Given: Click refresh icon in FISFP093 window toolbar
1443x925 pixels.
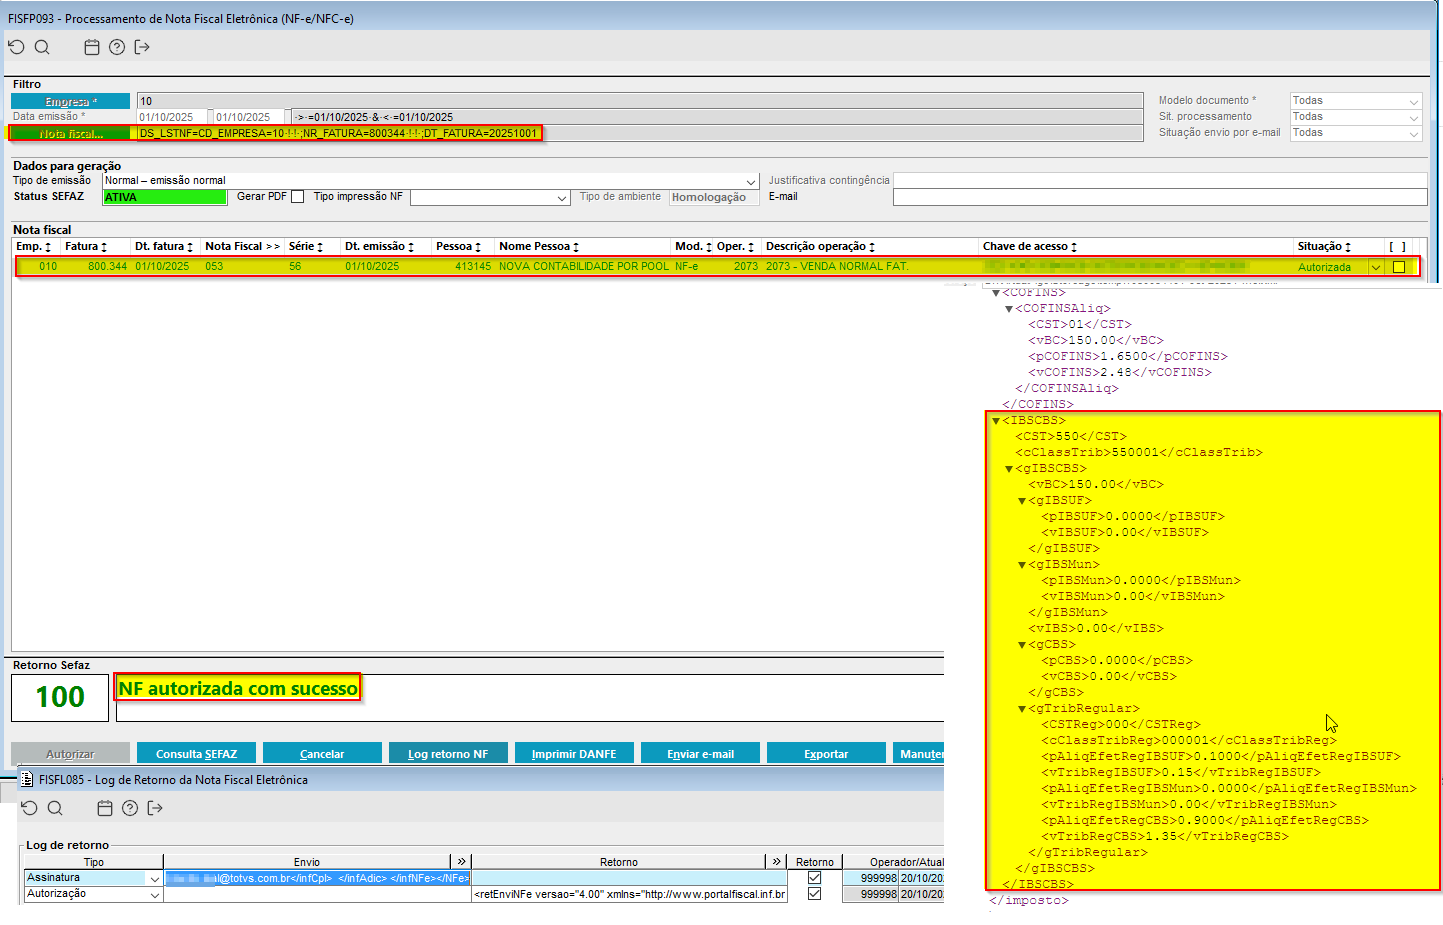Looking at the screenshot, I should 16,47.
